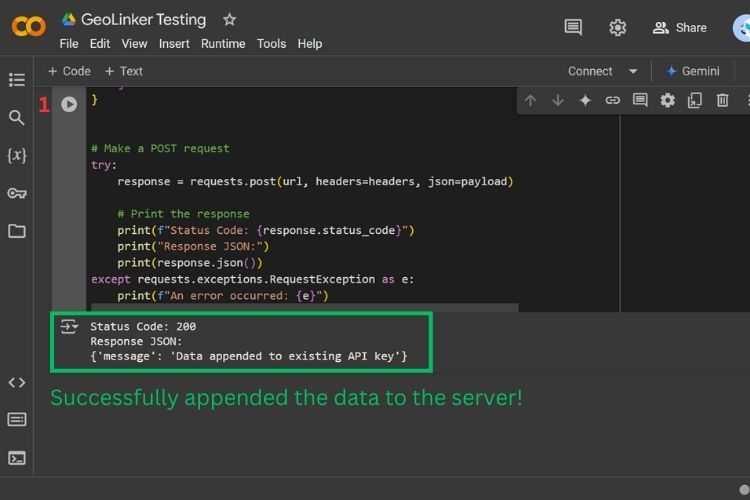Open the variables {x} panel

point(17,155)
